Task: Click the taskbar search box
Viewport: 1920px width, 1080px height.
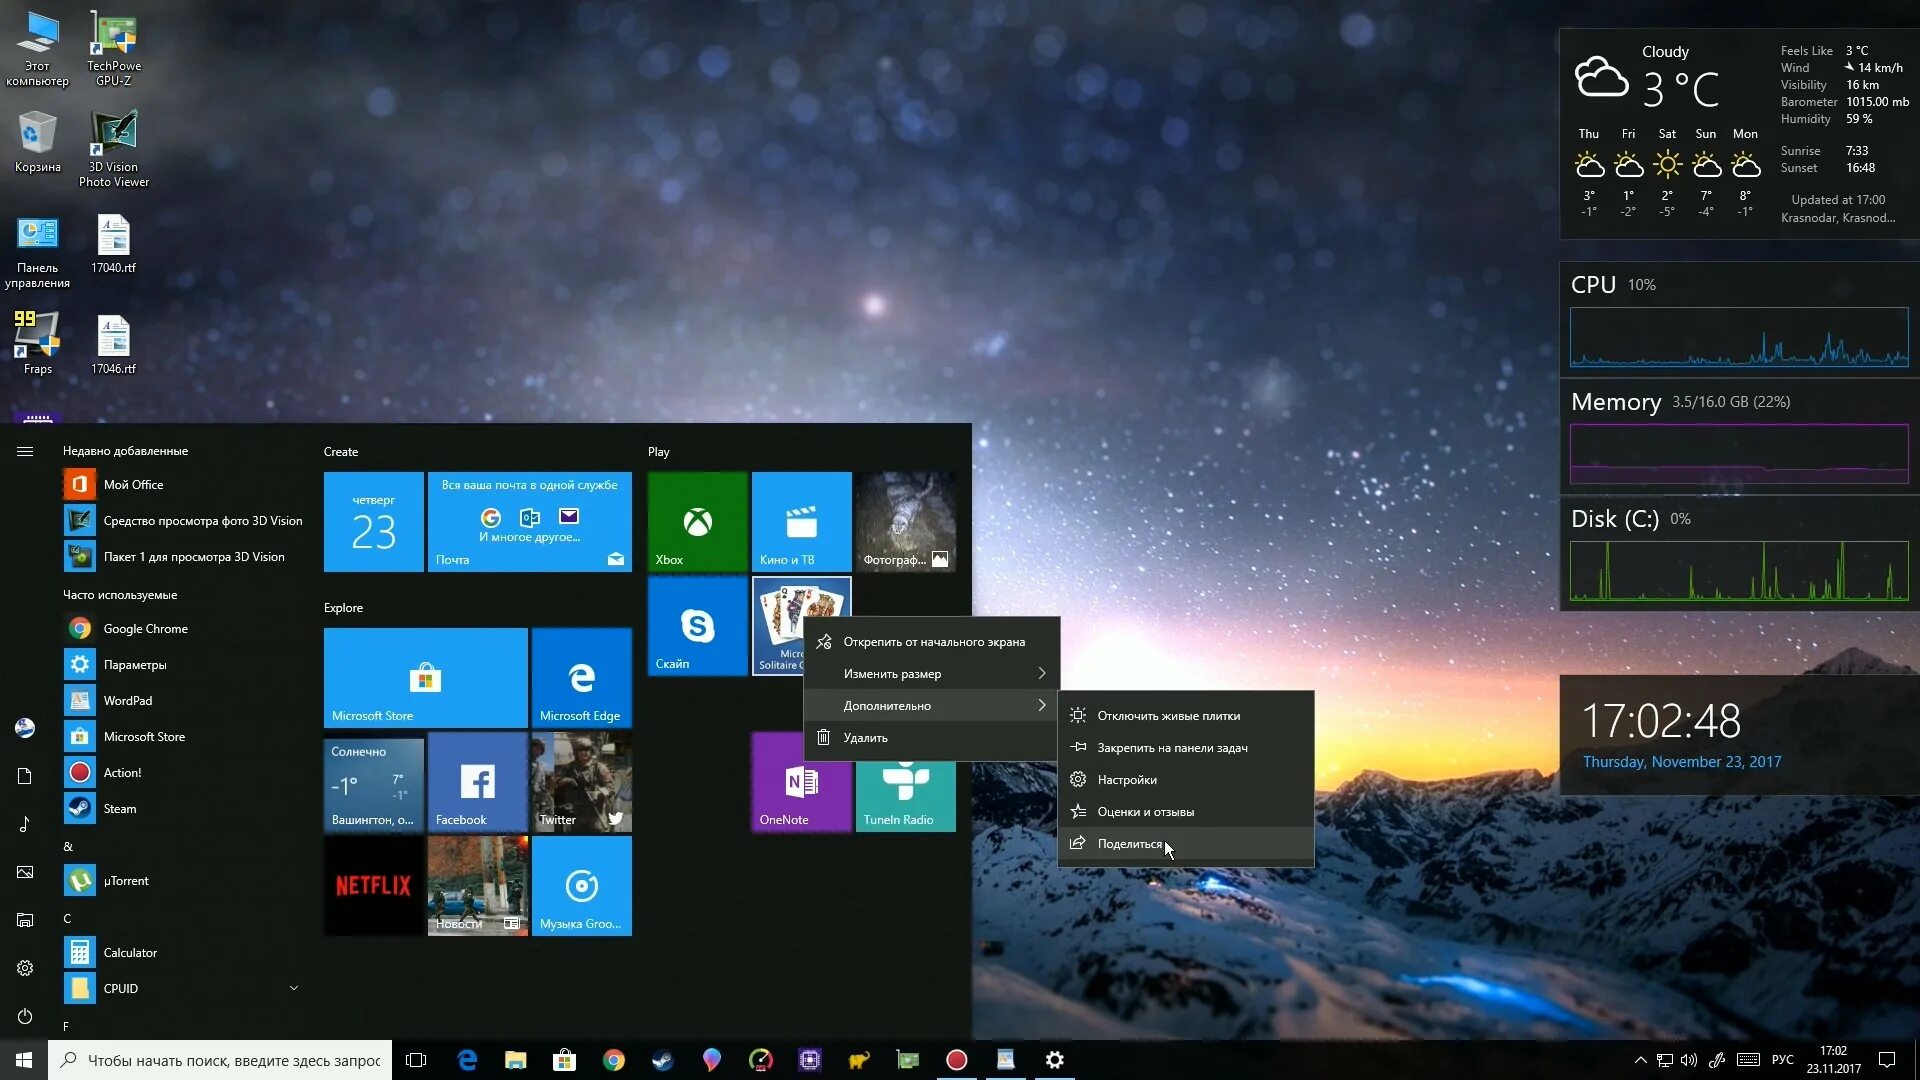Action: tap(220, 1060)
